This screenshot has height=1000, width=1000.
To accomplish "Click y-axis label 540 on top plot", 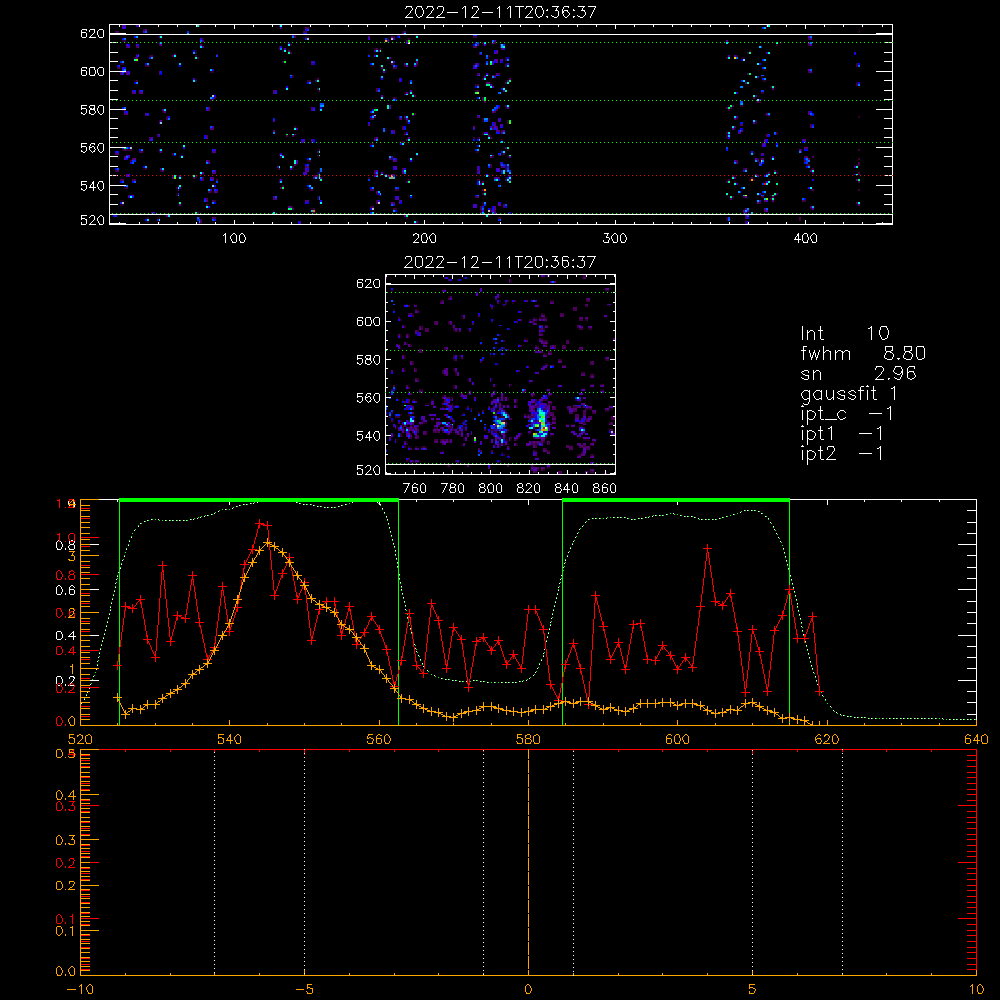I will click(92, 186).
